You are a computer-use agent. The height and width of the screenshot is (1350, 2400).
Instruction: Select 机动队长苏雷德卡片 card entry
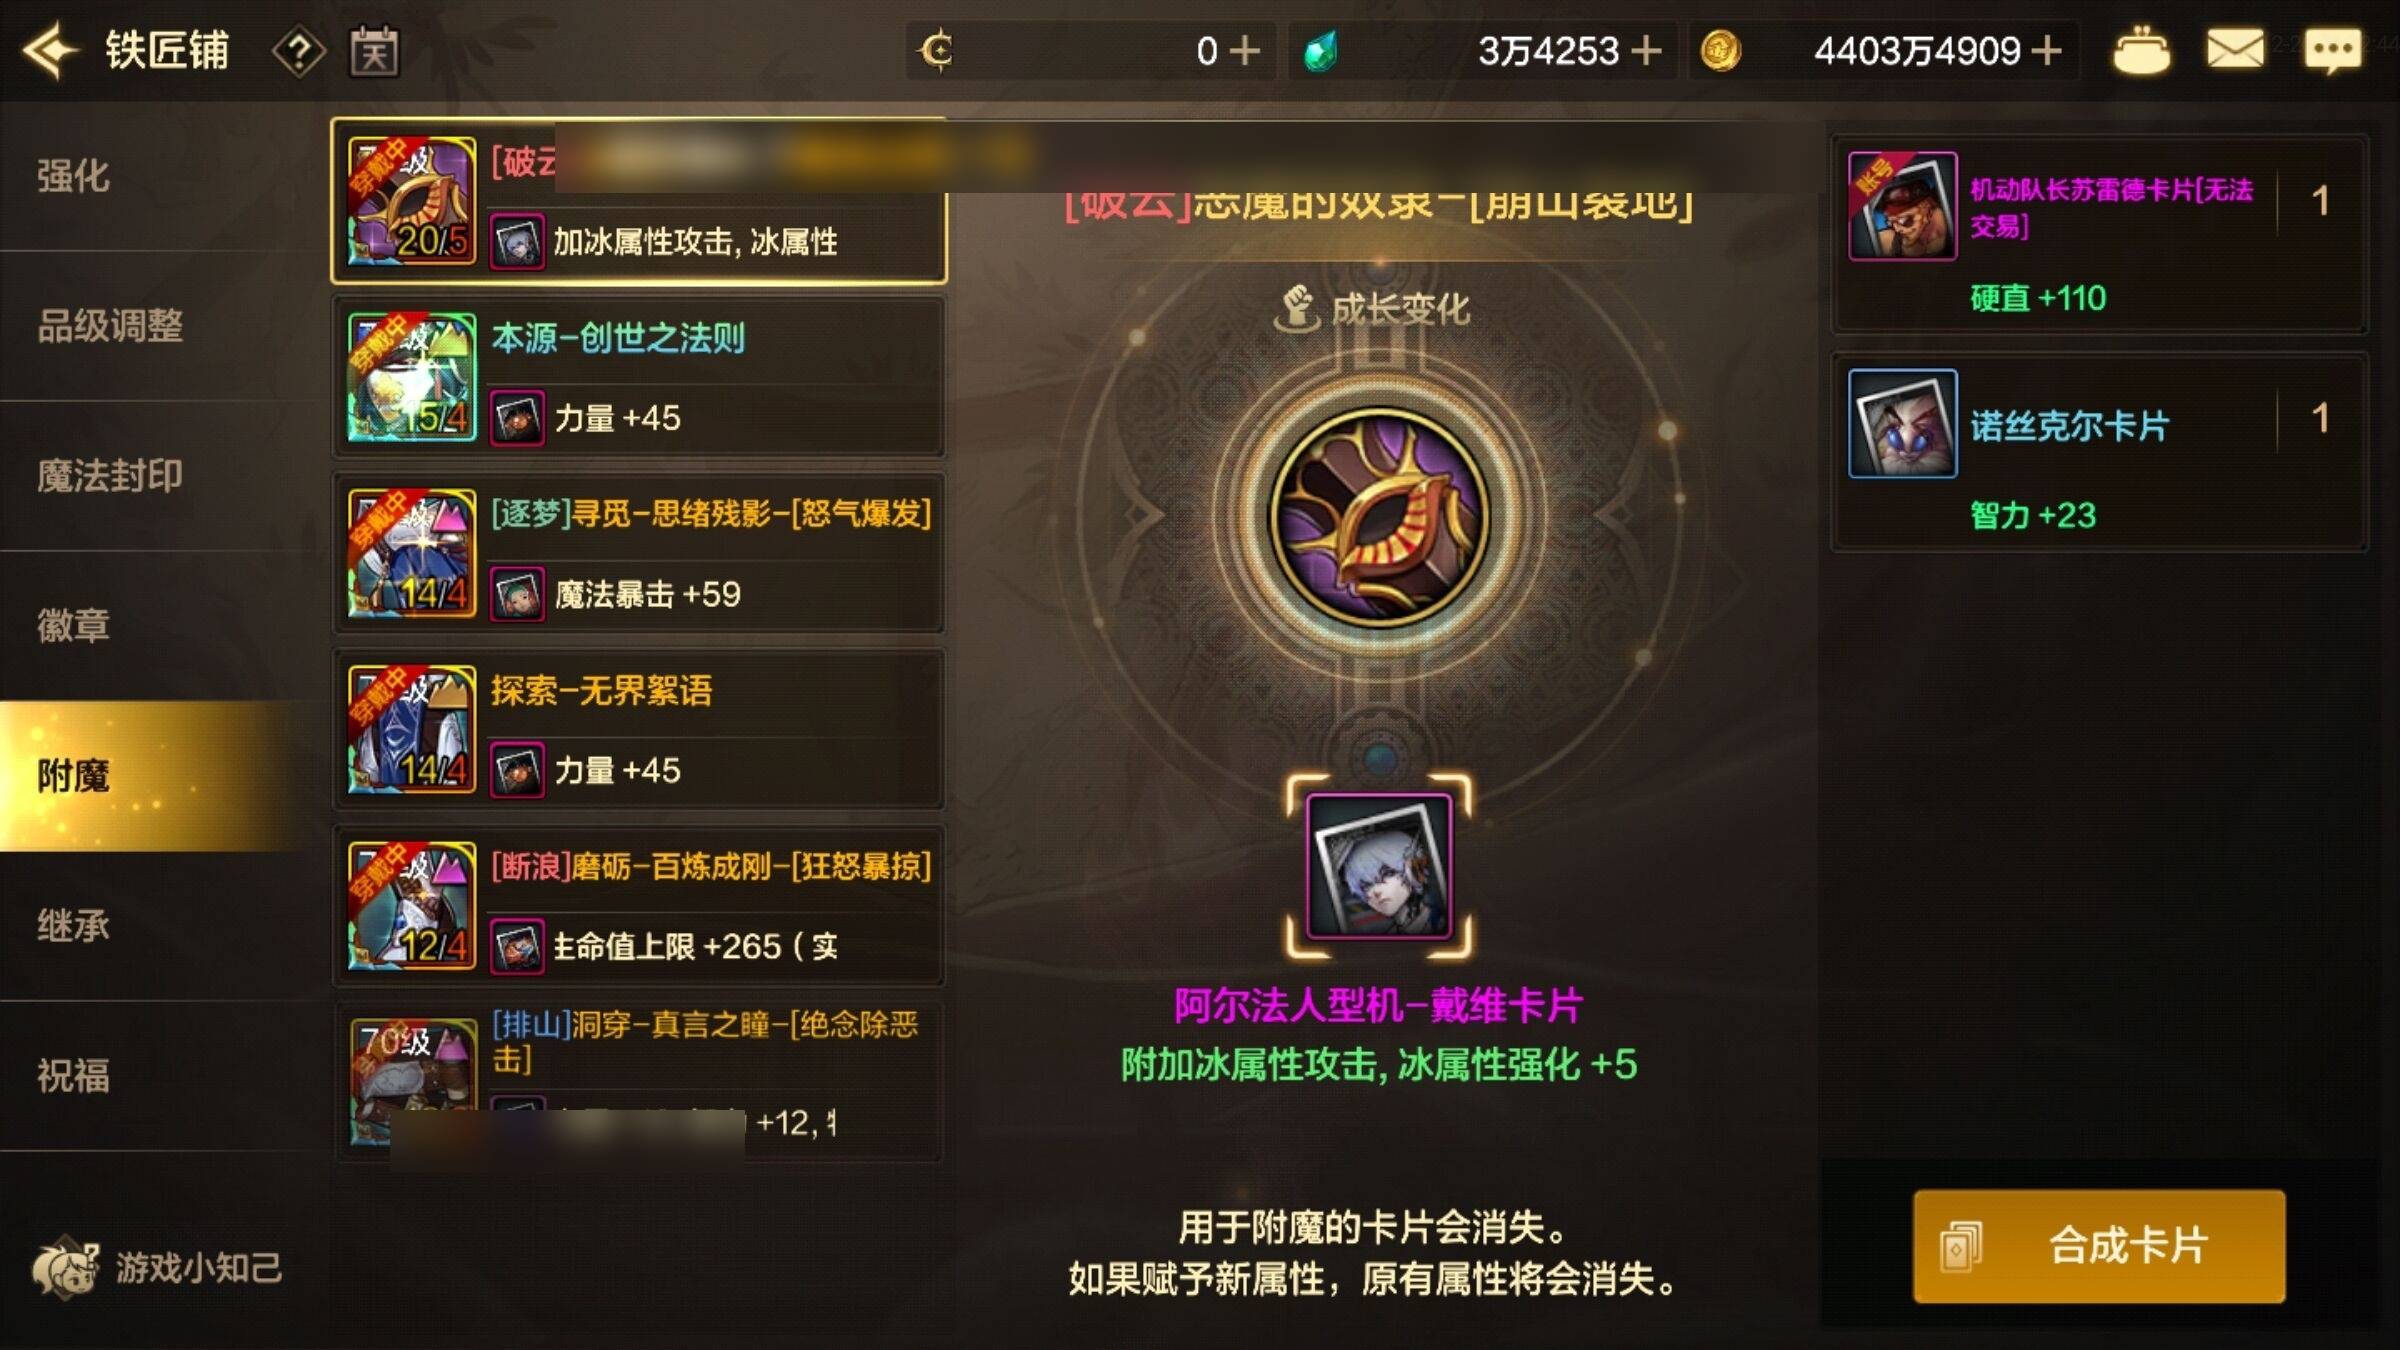[2099, 235]
